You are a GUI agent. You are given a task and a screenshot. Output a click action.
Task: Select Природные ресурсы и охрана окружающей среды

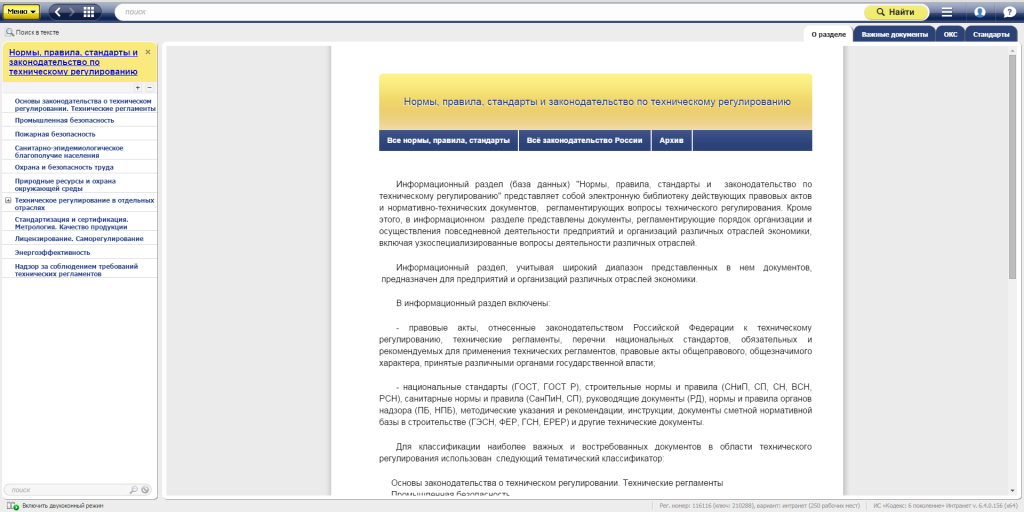coord(65,184)
